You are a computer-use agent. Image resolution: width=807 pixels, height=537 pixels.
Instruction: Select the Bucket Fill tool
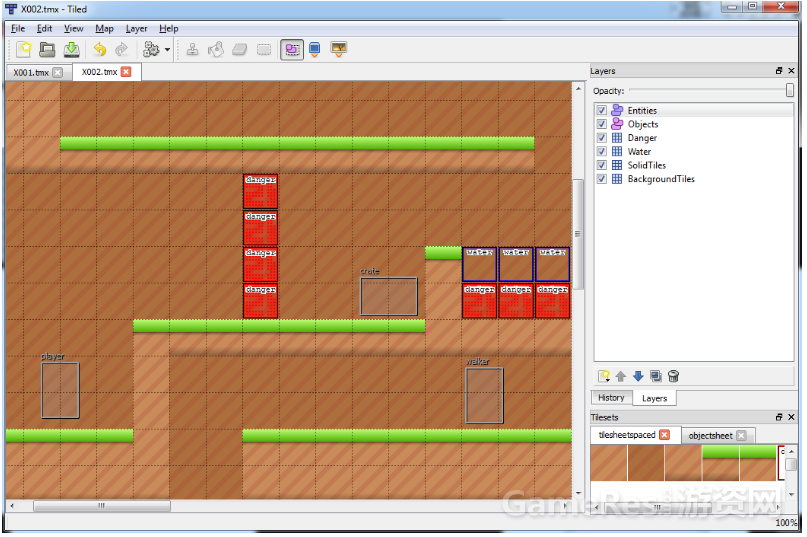[216, 49]
